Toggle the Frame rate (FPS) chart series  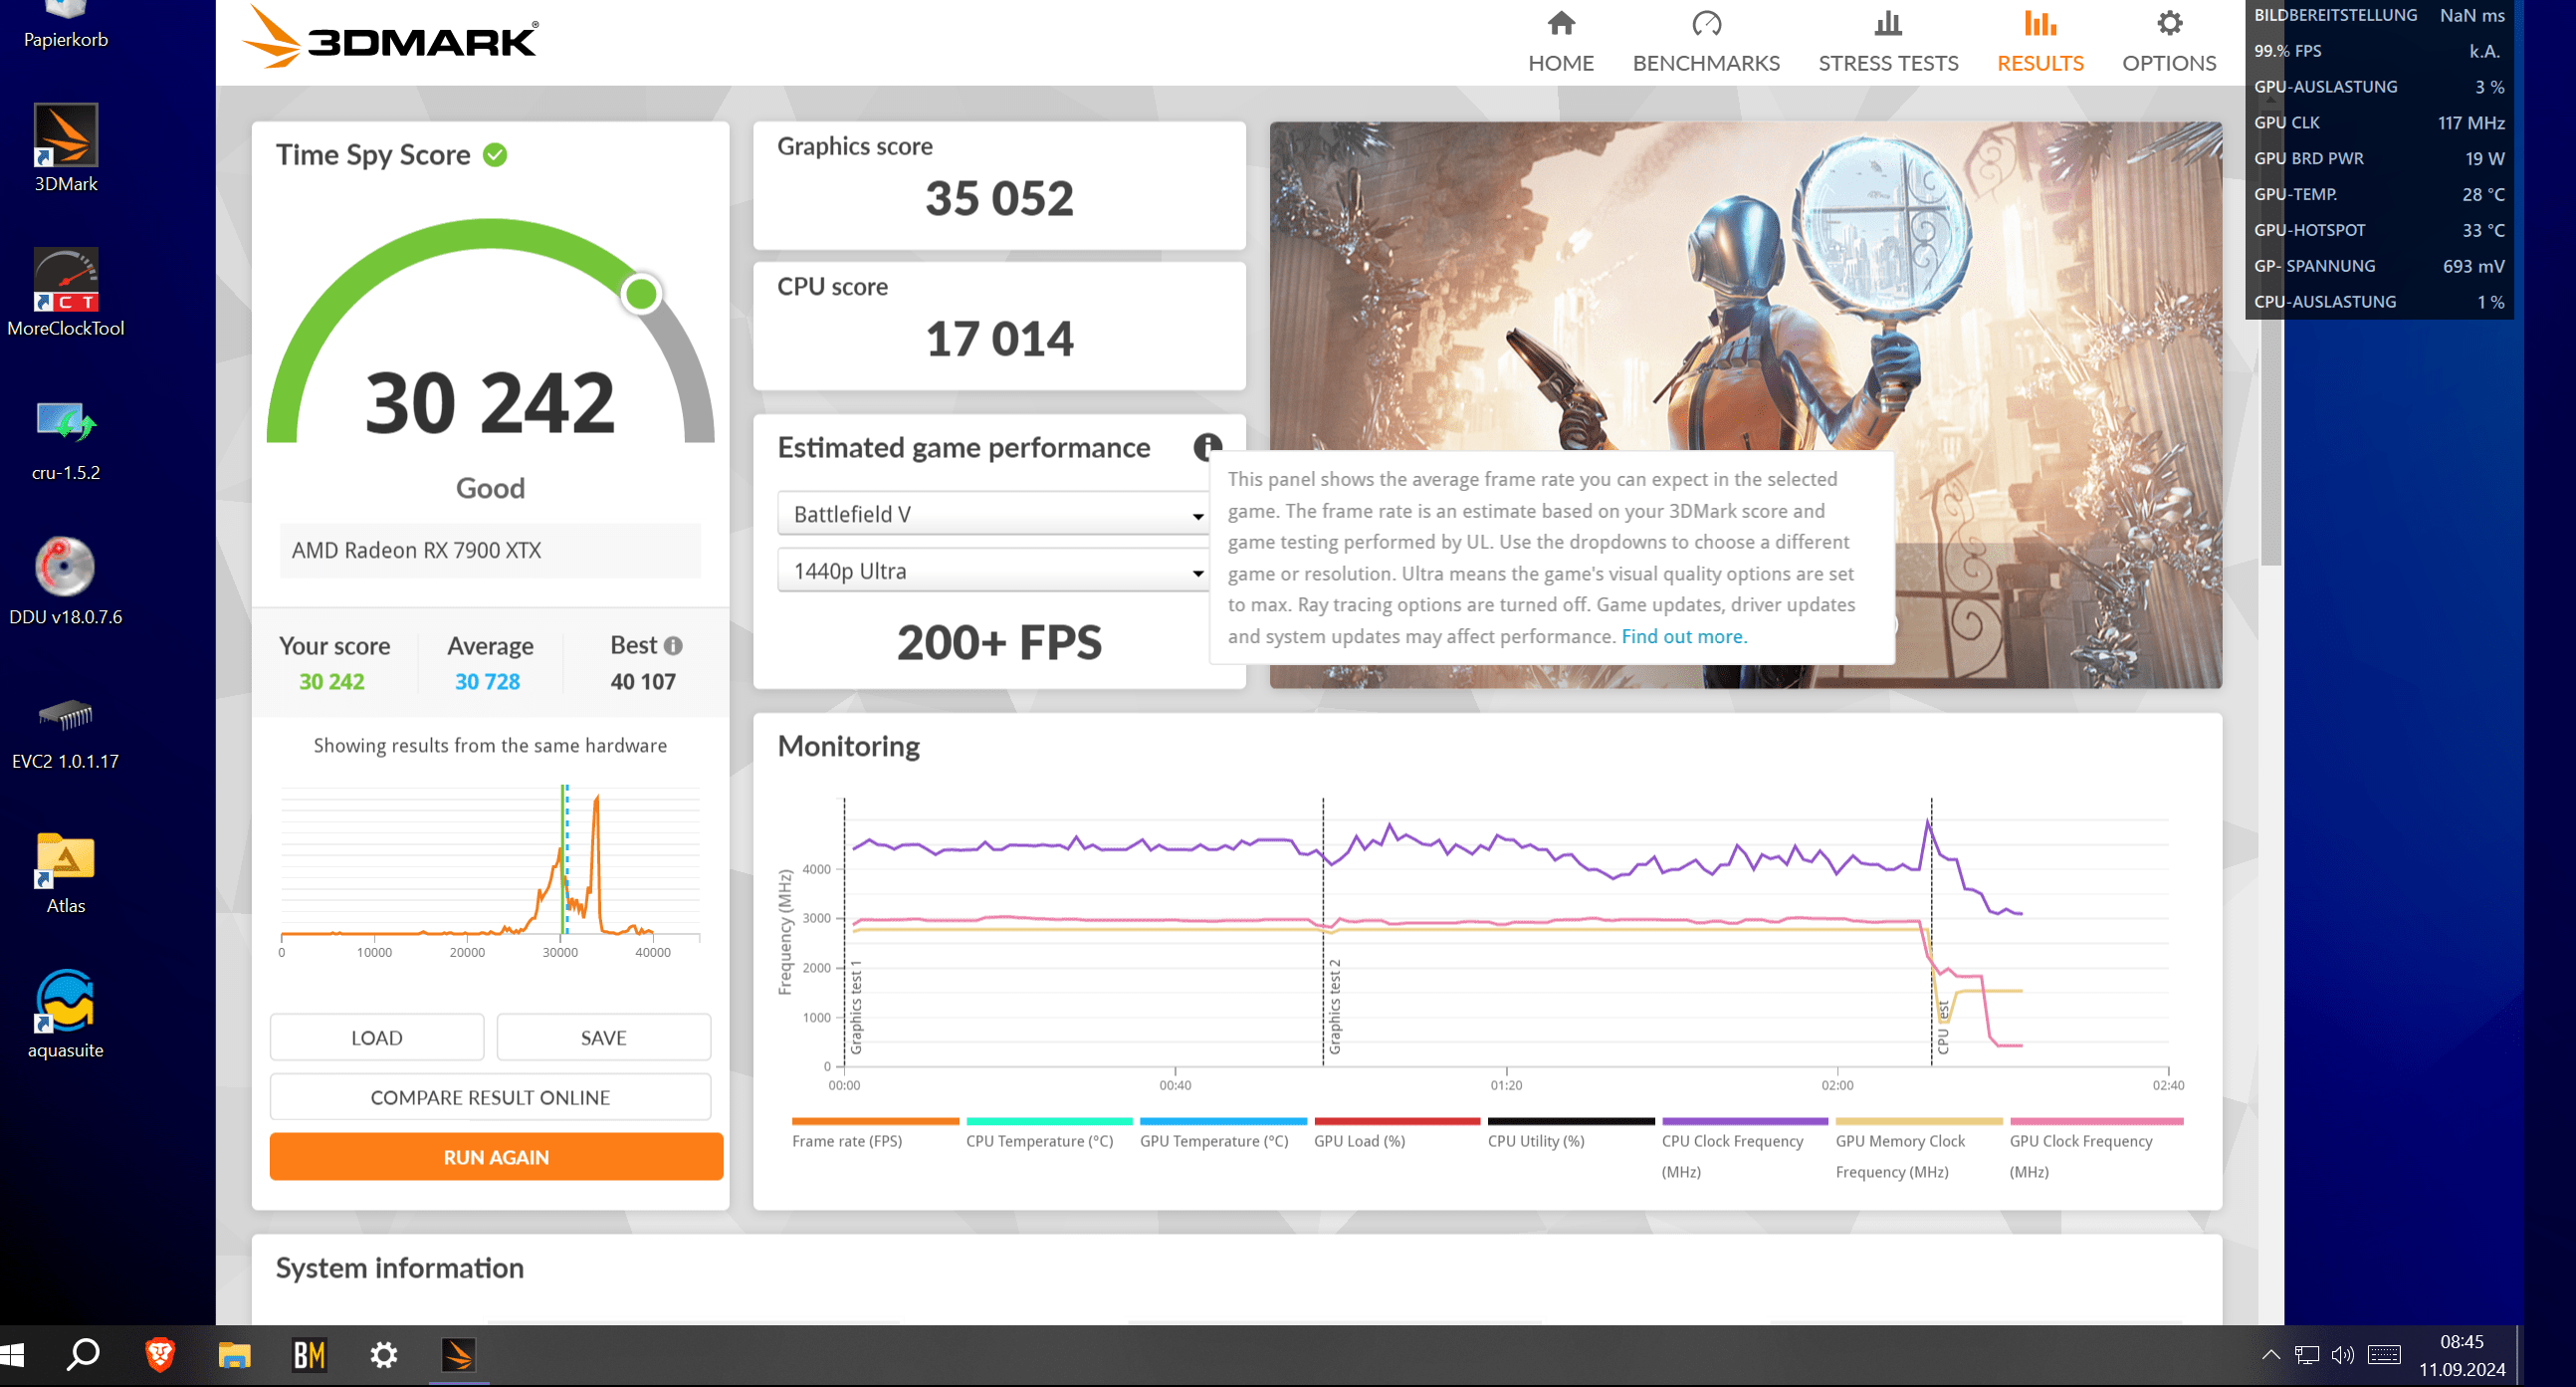pyautogui.click(x=846, y=1141)
